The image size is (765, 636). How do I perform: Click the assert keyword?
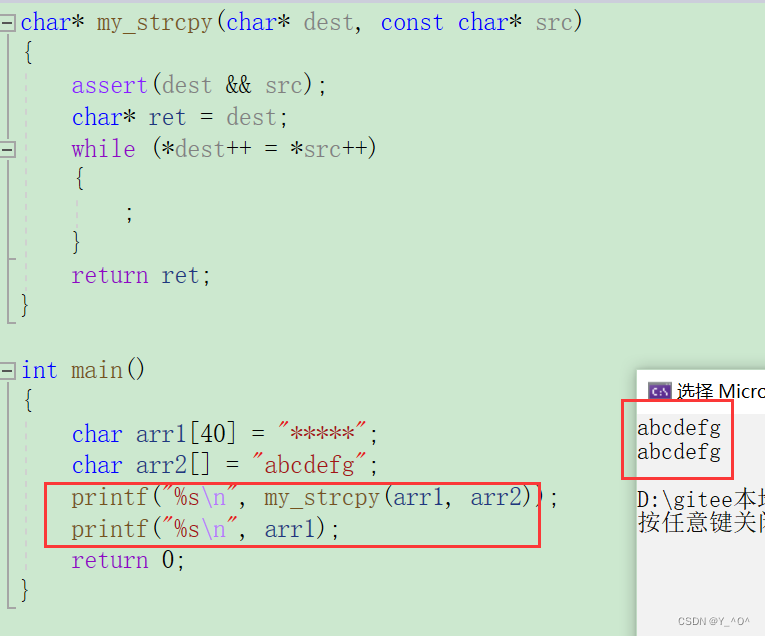pos(109,85)
